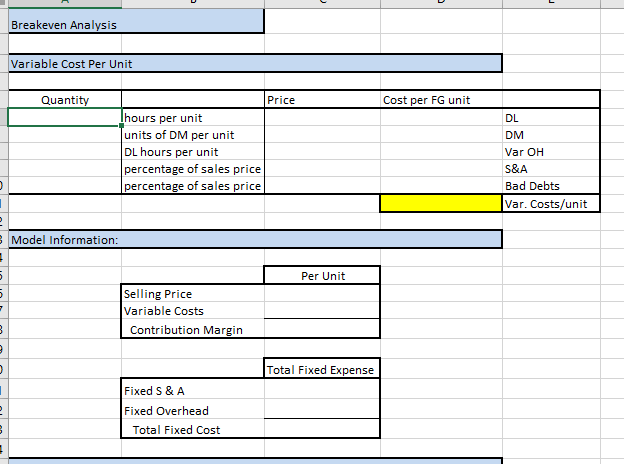Click the 'Total Fixed Expense' header cell
This screenshot has height=464, width=624.
coord(322,369)
